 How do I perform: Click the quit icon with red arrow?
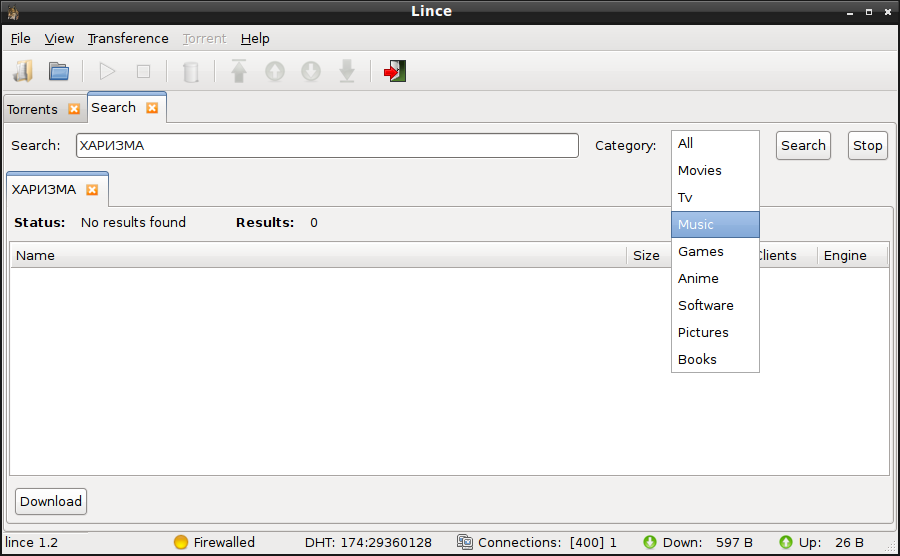point(395,71)
